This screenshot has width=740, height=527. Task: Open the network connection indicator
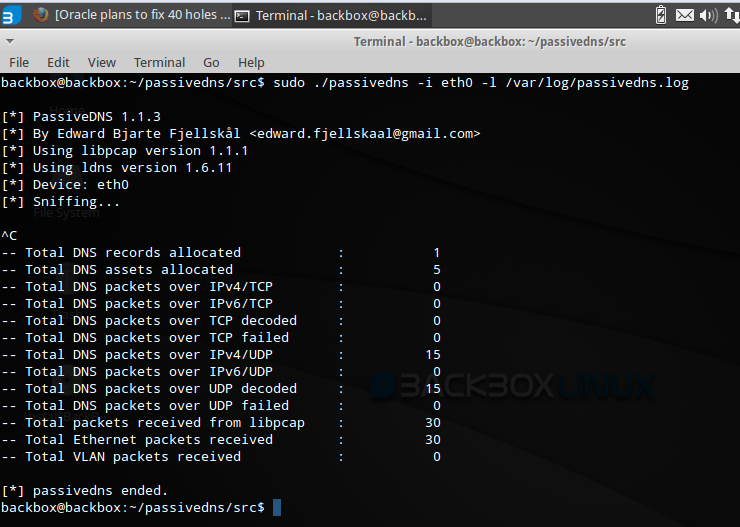click(732, 16)
